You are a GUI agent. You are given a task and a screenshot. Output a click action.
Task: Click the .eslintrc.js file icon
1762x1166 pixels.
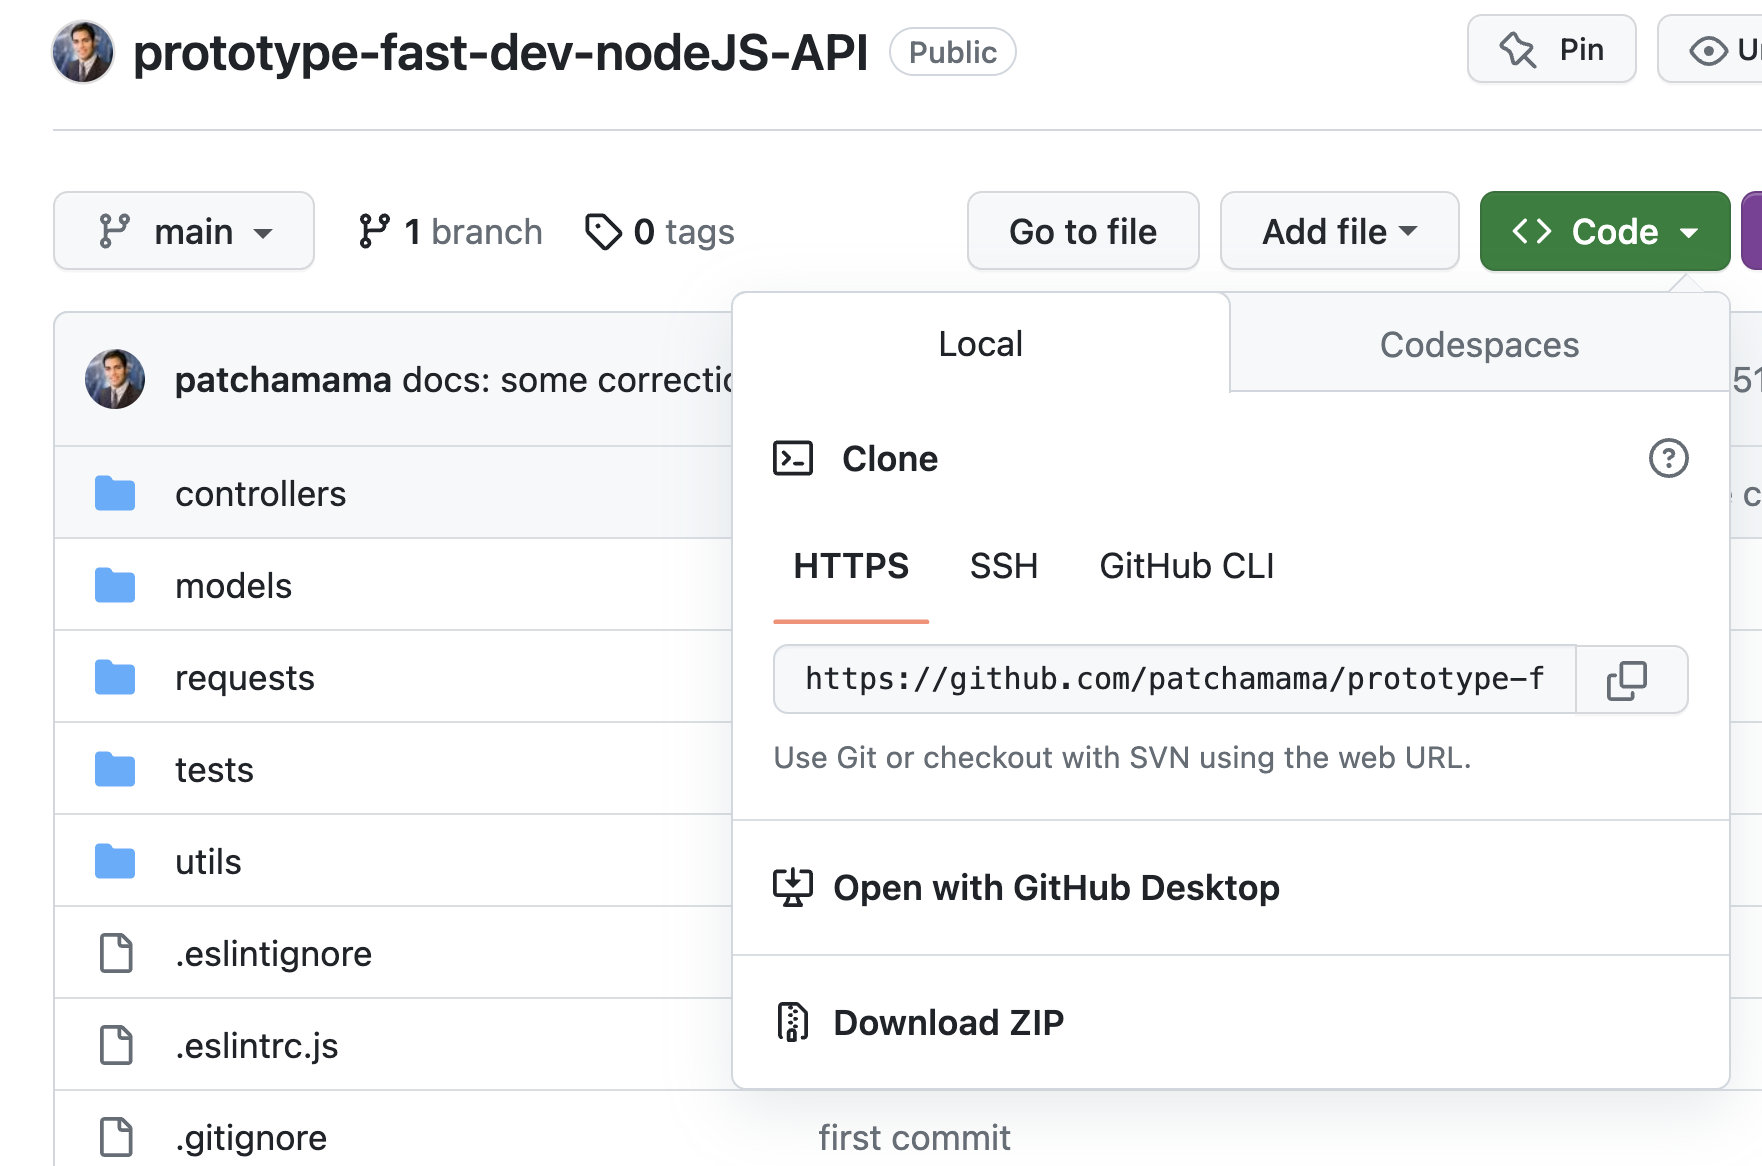point(116,1045)
